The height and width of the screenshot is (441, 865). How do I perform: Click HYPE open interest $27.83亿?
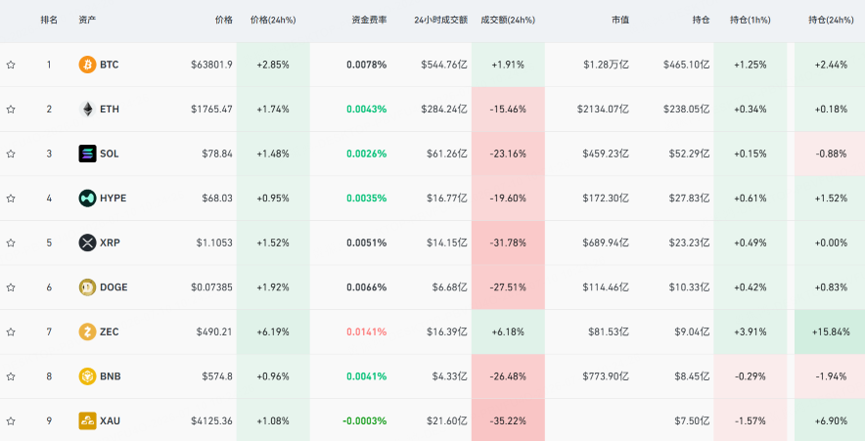(689, 198)
